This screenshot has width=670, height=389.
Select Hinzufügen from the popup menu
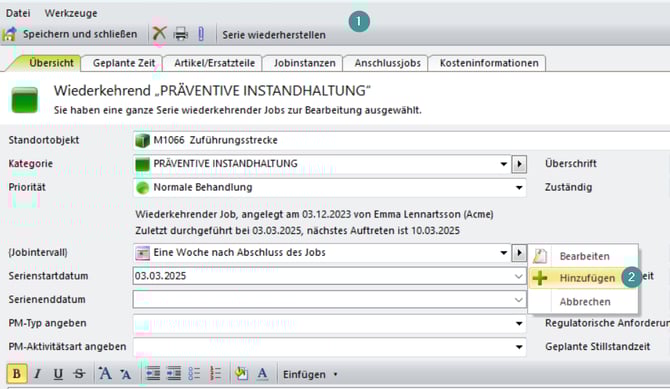[x=584, y=278]
